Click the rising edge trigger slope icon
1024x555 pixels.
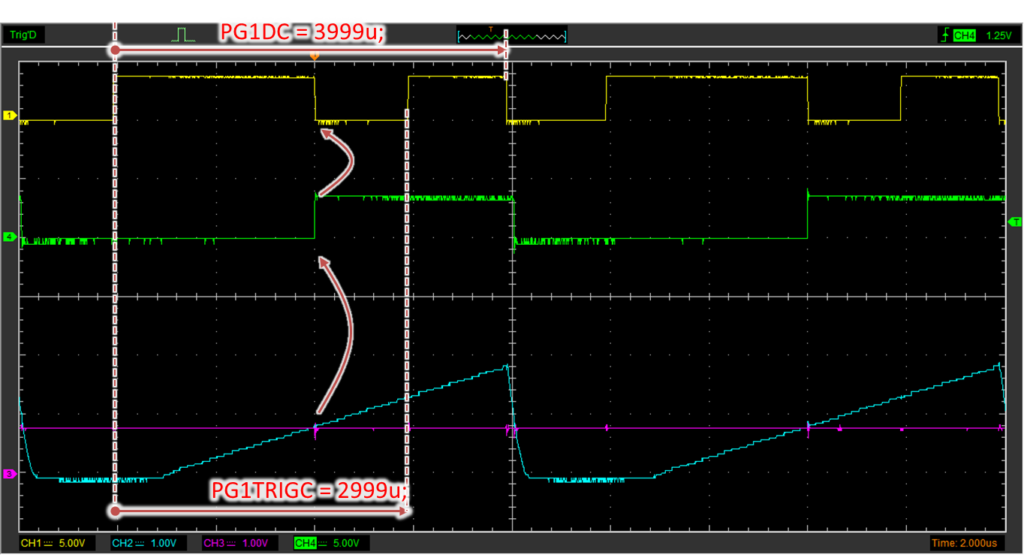(943, 36)
